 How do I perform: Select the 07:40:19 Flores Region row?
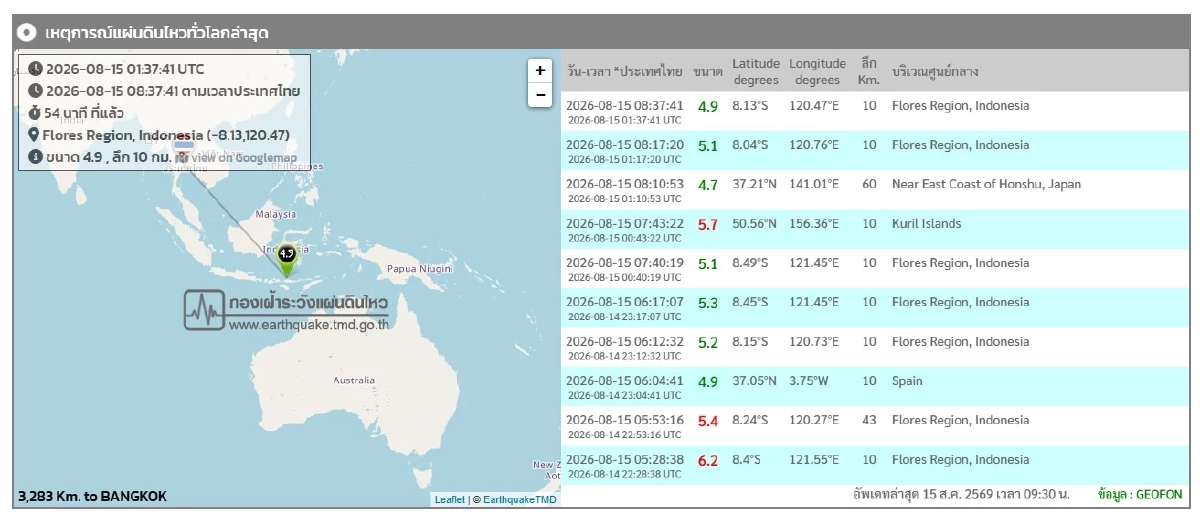[x=873, y=268]
